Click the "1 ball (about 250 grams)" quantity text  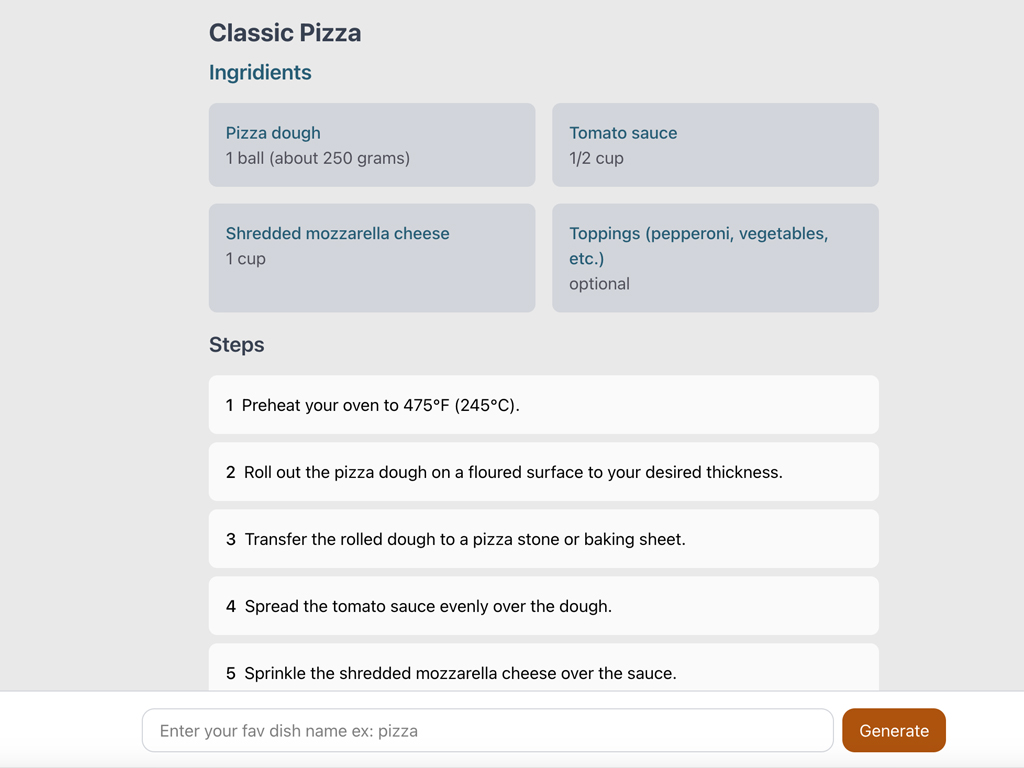(318, 158)
